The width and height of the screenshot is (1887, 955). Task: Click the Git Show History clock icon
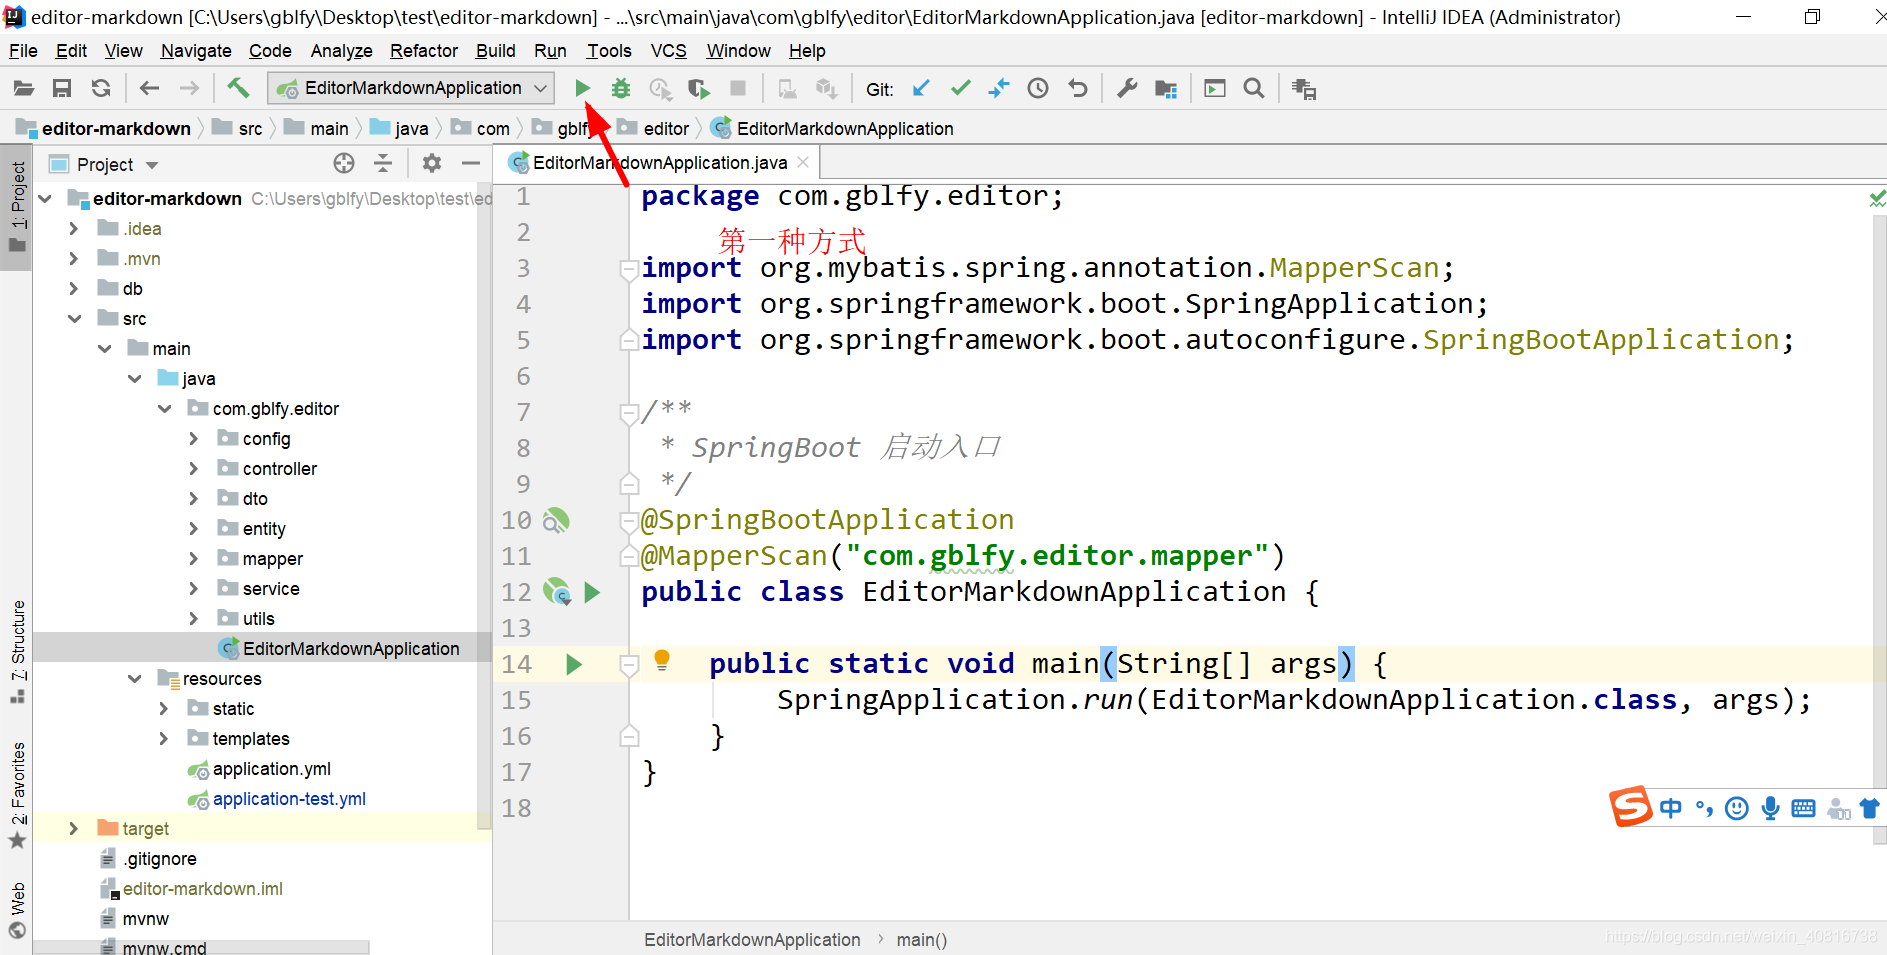(1038, 89)
